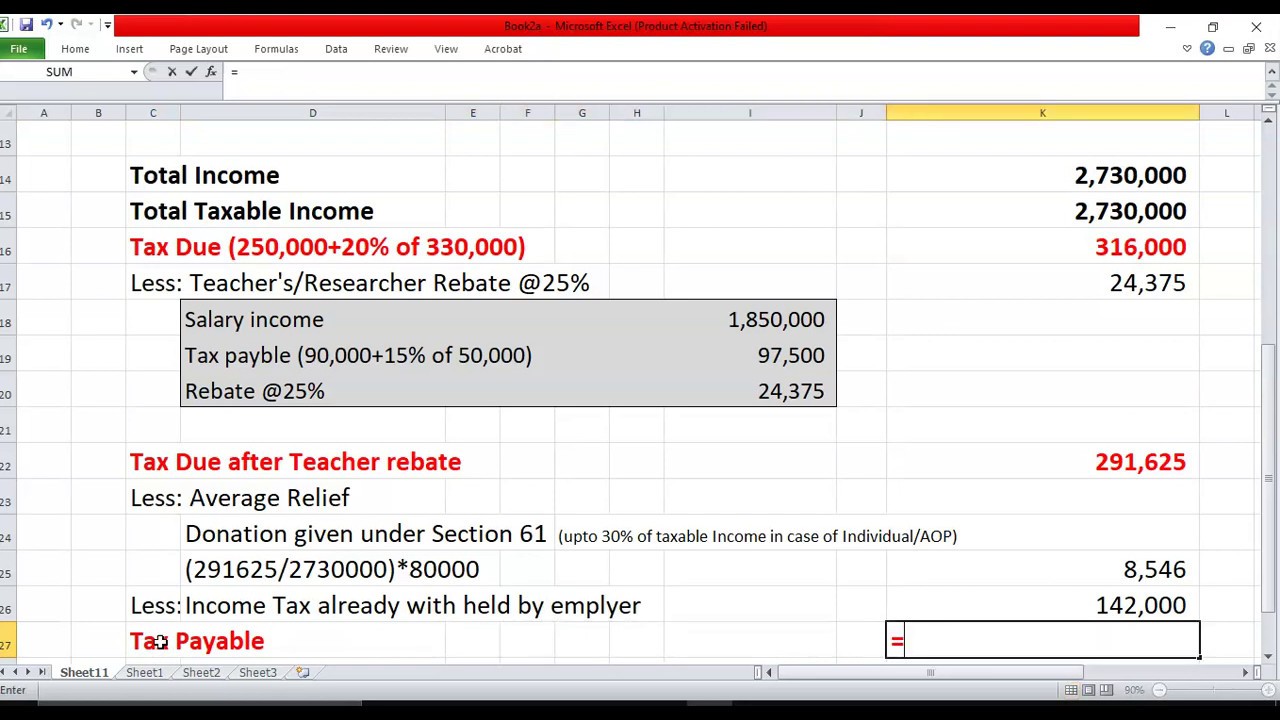Screen dimensions: 1280x720
Task: Switch to Page Break Preview view
Action: click(x=1105, y=690)
